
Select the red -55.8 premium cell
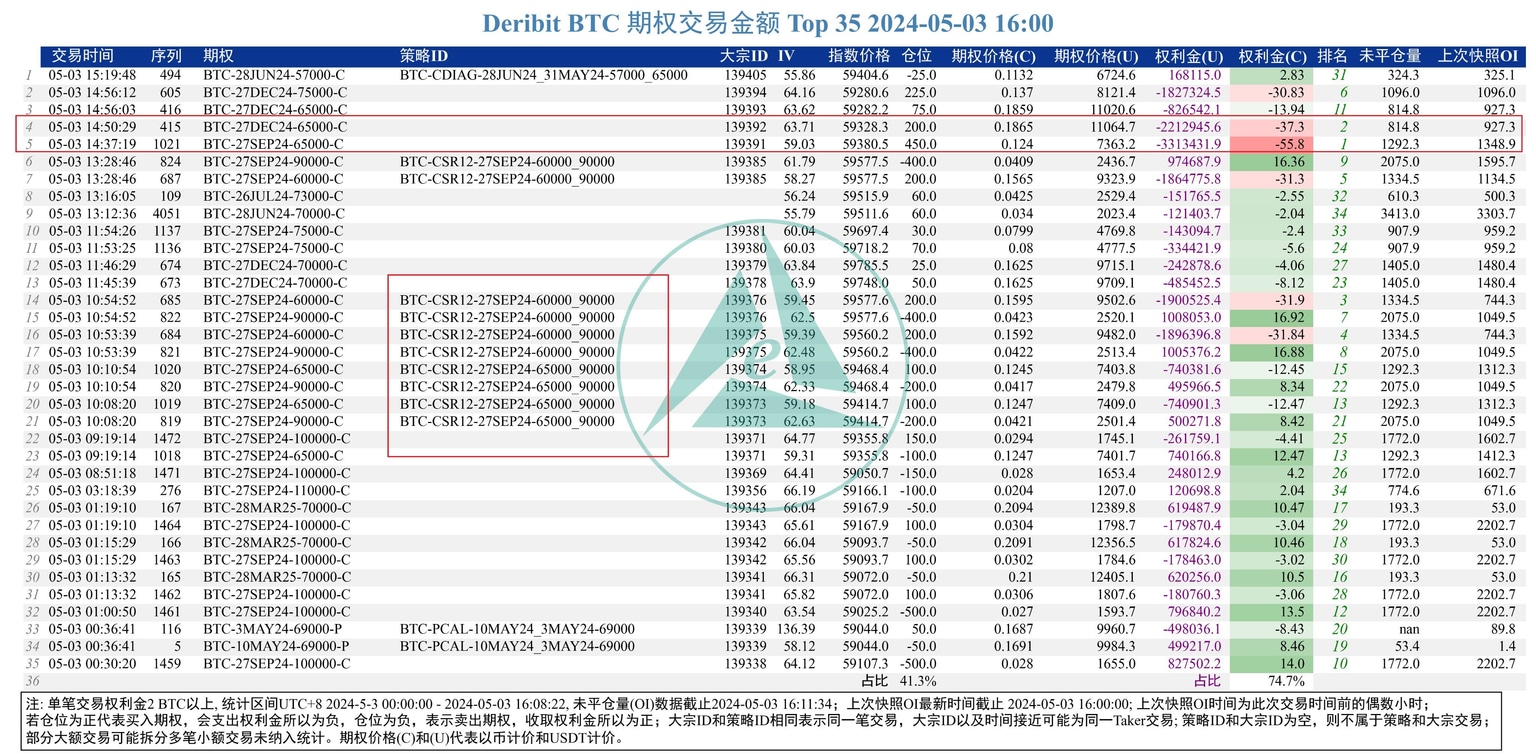click(1269, 144)
